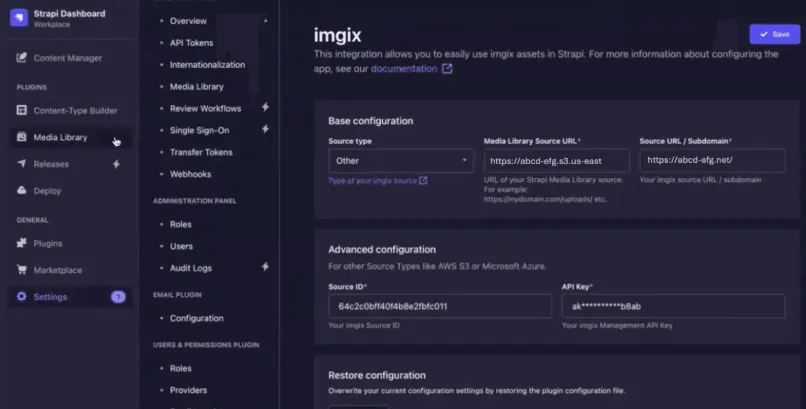Open Media Library settings entry
Image resolution: width=806 pixels, height=409 pixels.
pyautogui.click(x=196, y=87)
